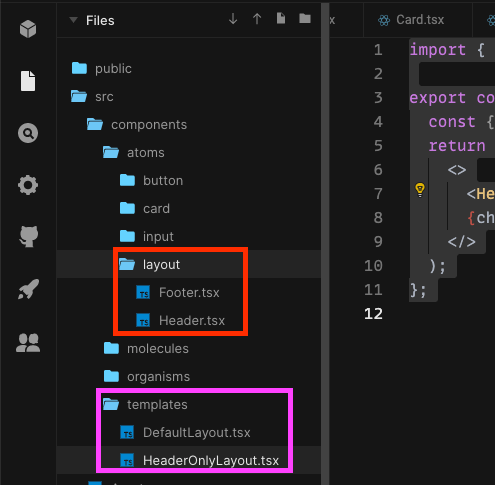Collapse the templates folder

pos(145,405)
